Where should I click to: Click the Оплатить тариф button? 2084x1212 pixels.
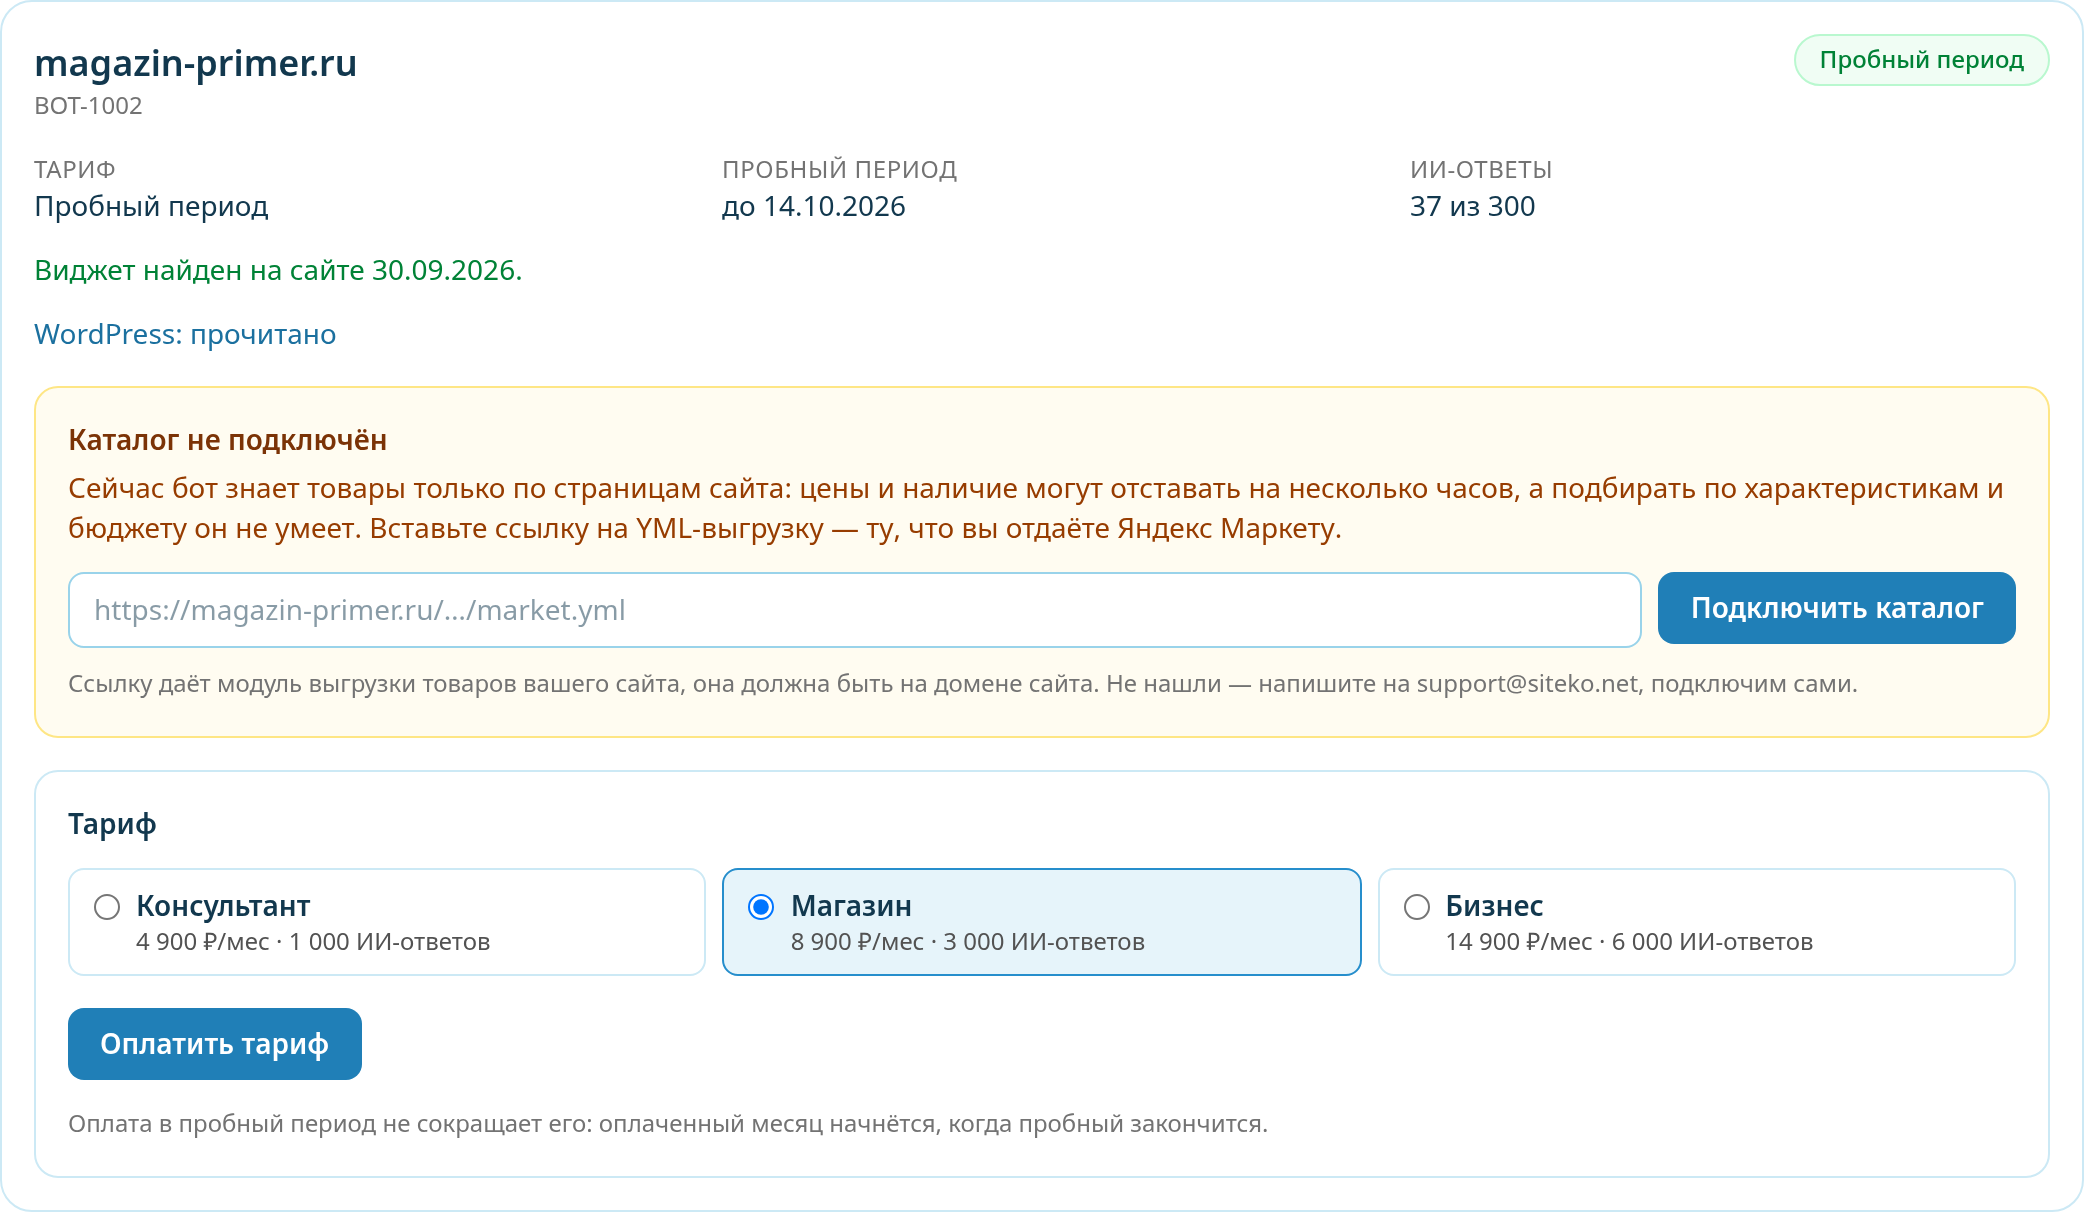point(215,1044)
